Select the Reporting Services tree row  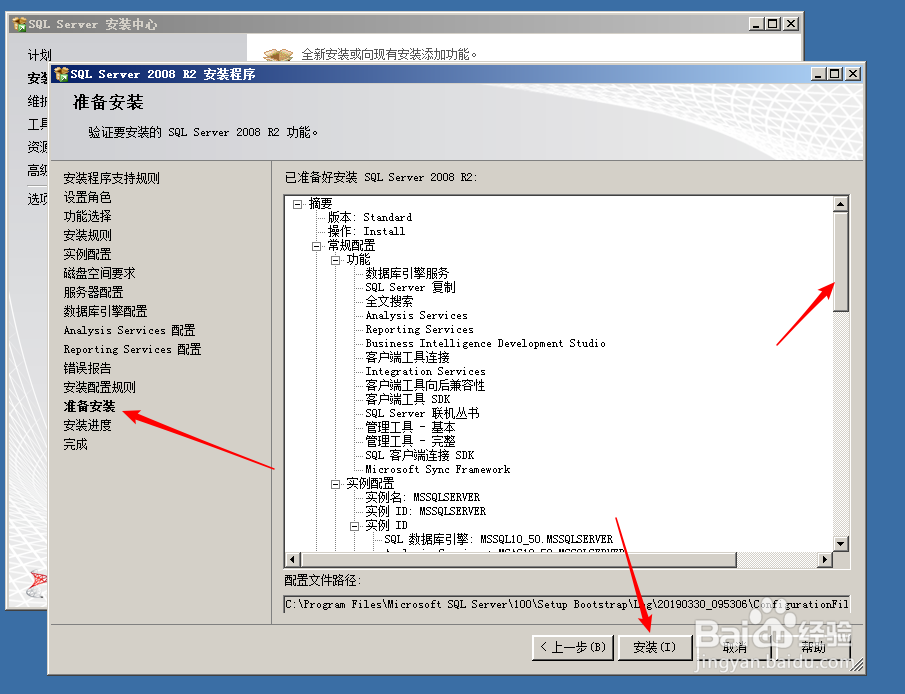click(x=419, y=330)
